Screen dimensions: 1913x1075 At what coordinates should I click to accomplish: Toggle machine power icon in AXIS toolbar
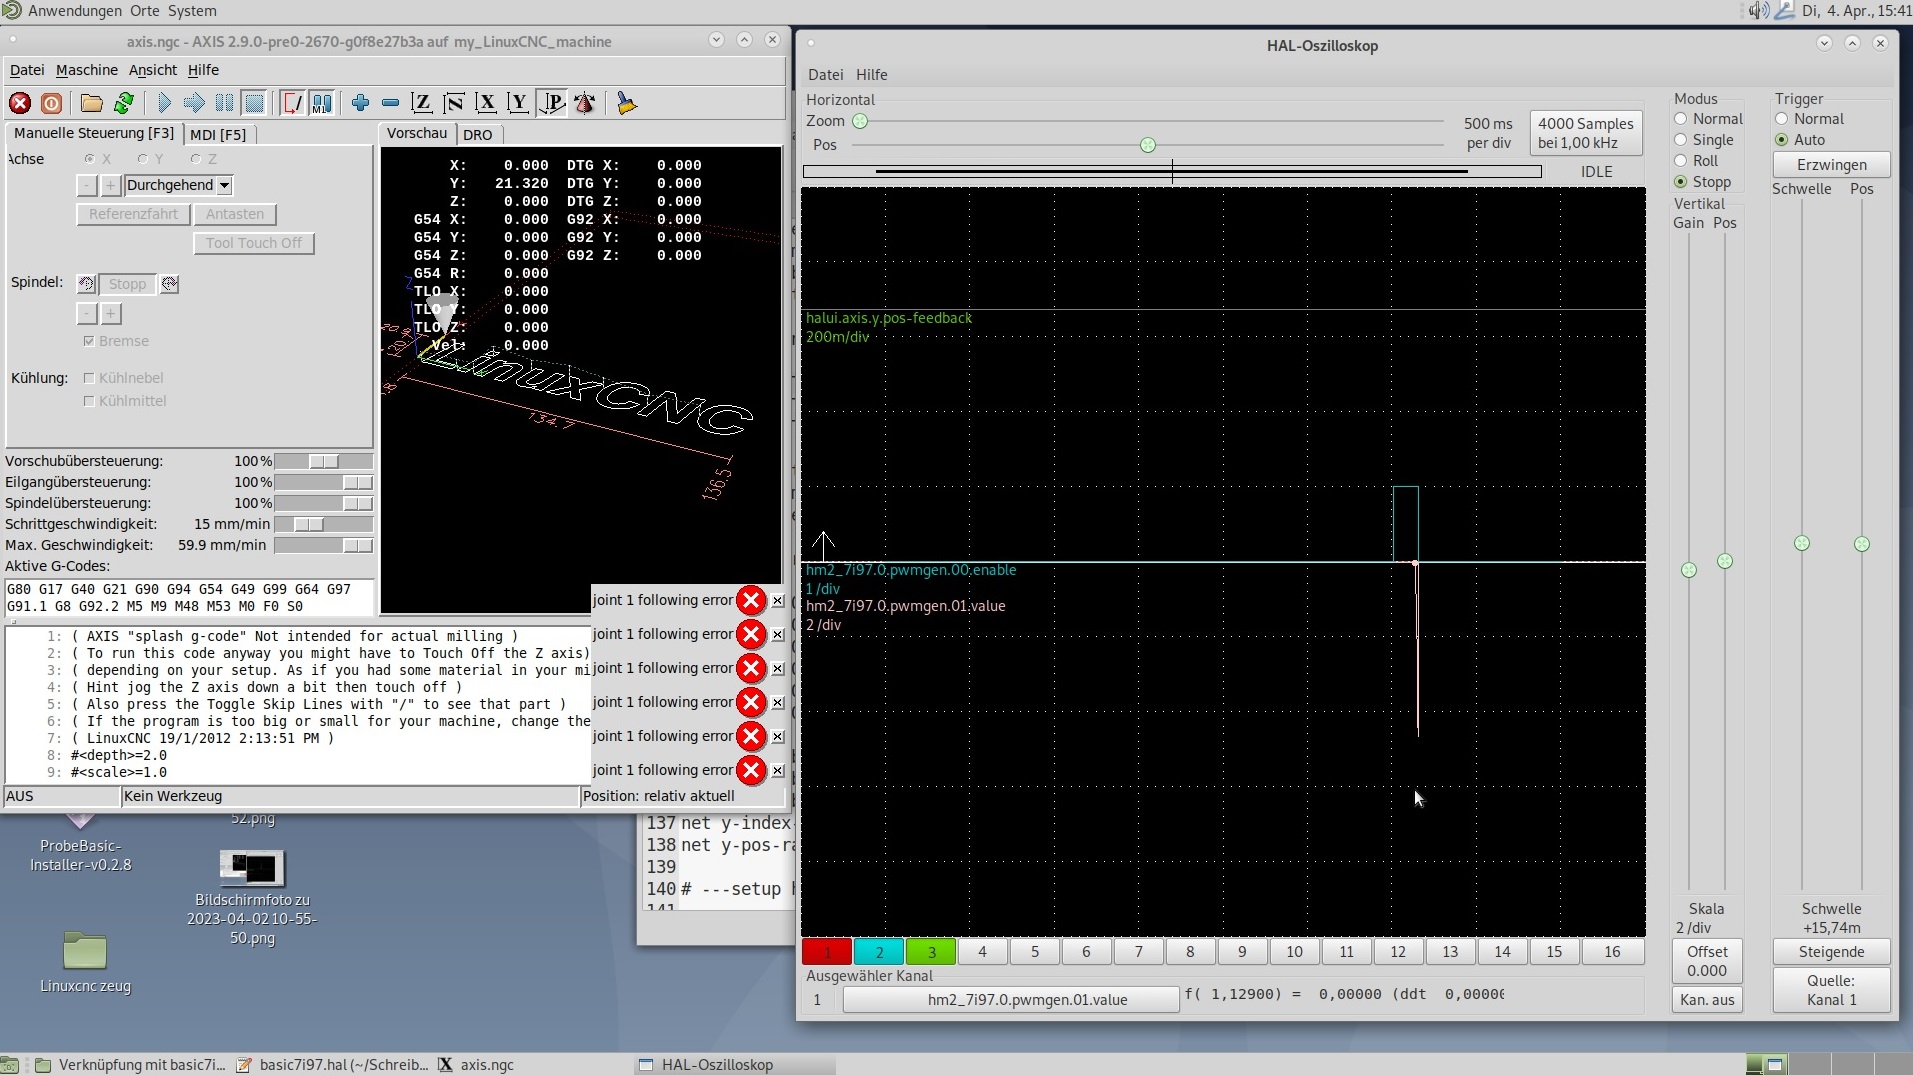(x=52, y=103)
